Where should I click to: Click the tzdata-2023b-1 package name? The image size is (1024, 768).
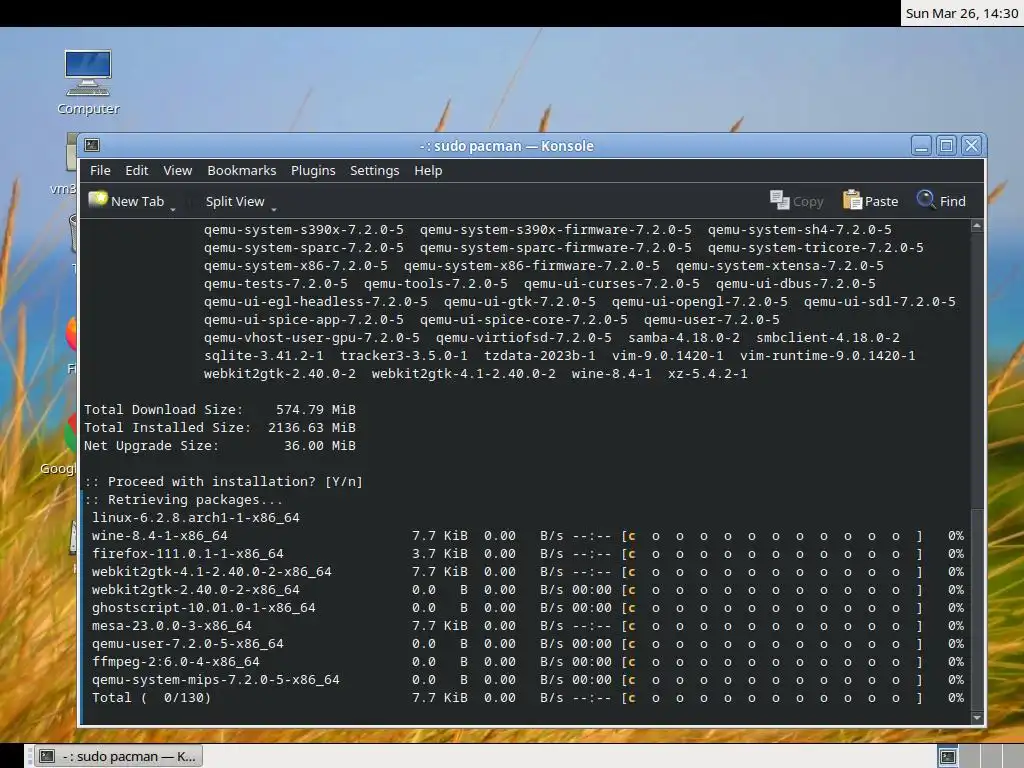point(539,356)
